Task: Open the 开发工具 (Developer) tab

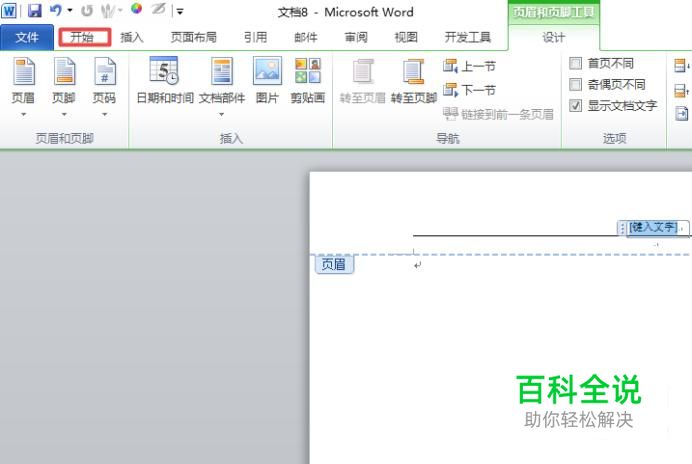Action: [x=468, y=38]
